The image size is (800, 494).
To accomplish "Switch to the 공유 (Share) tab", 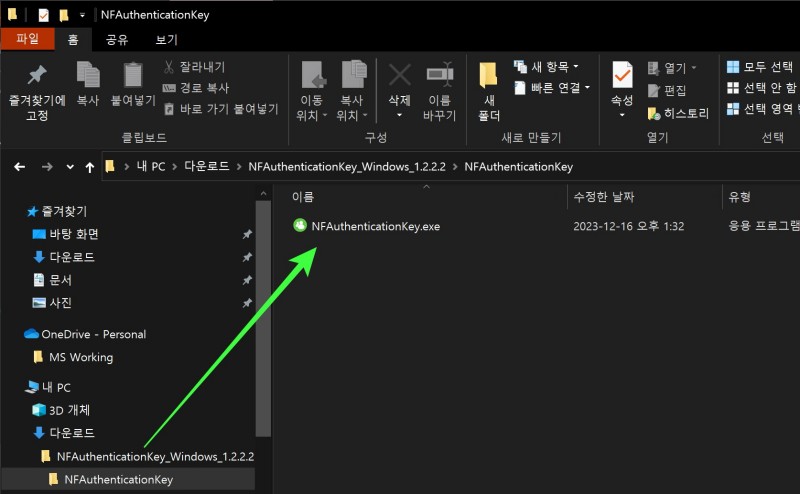I will coord(117,40).
